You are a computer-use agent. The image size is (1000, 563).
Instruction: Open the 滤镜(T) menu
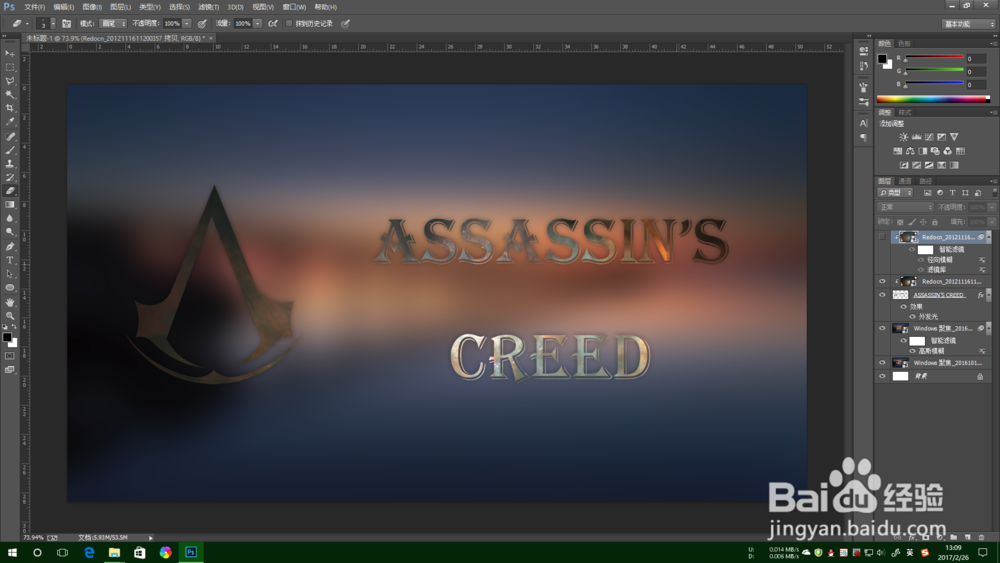coord(208,7)
